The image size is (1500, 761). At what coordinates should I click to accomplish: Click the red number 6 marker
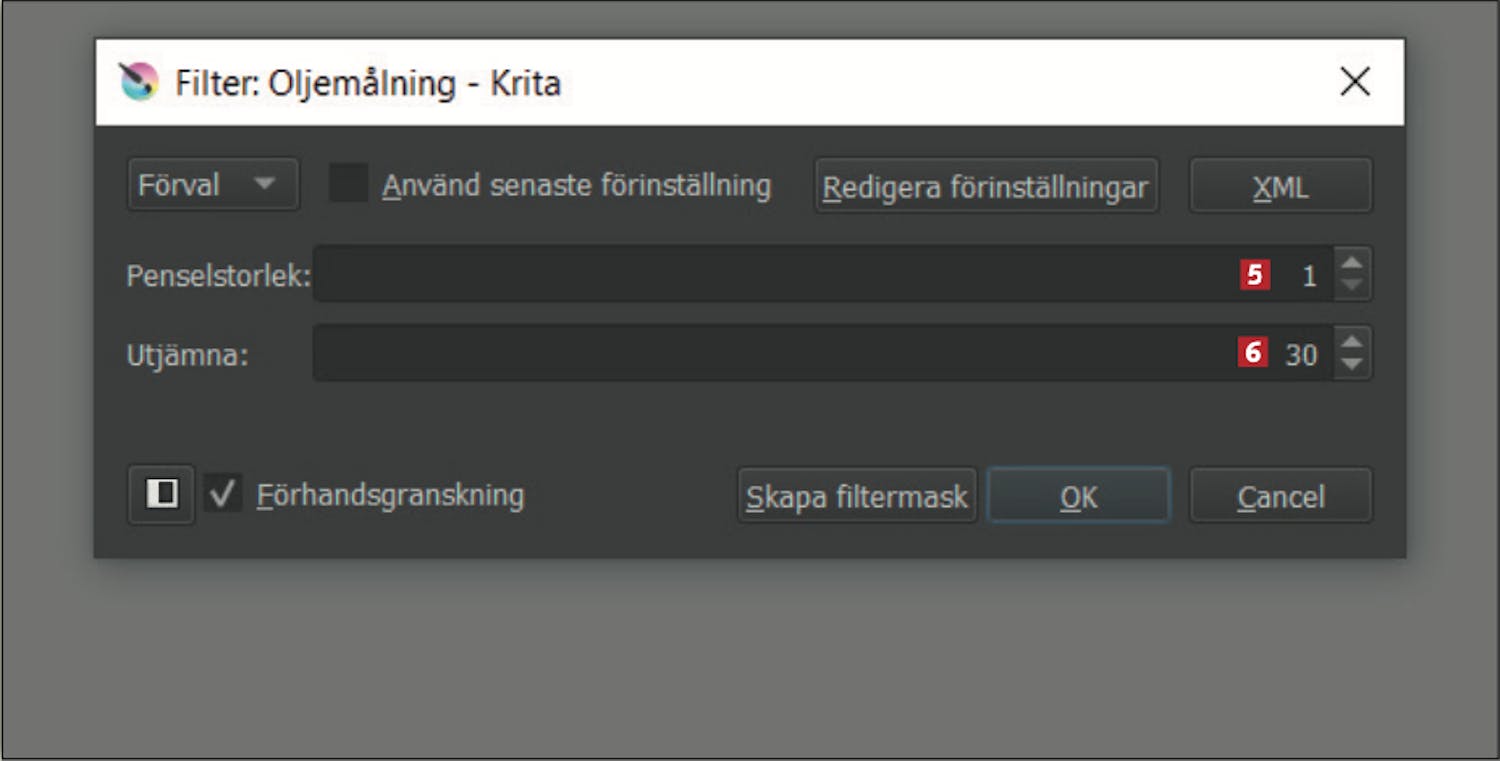1253,353
